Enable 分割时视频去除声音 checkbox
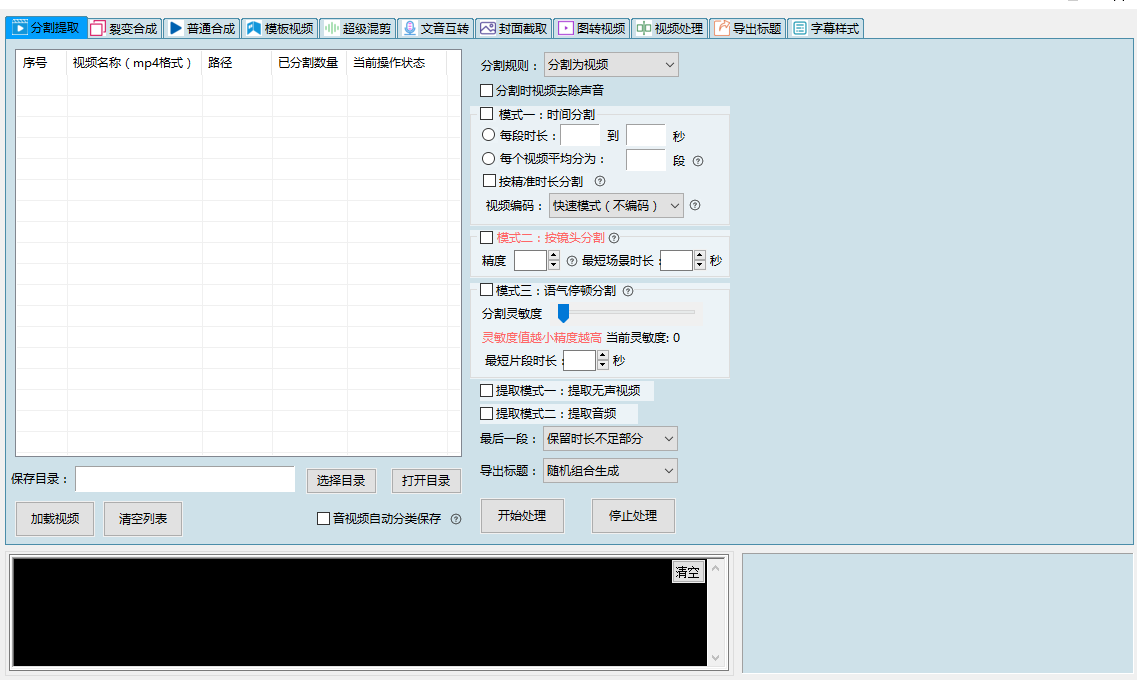The image size is (1137, 680). [486, 90]
